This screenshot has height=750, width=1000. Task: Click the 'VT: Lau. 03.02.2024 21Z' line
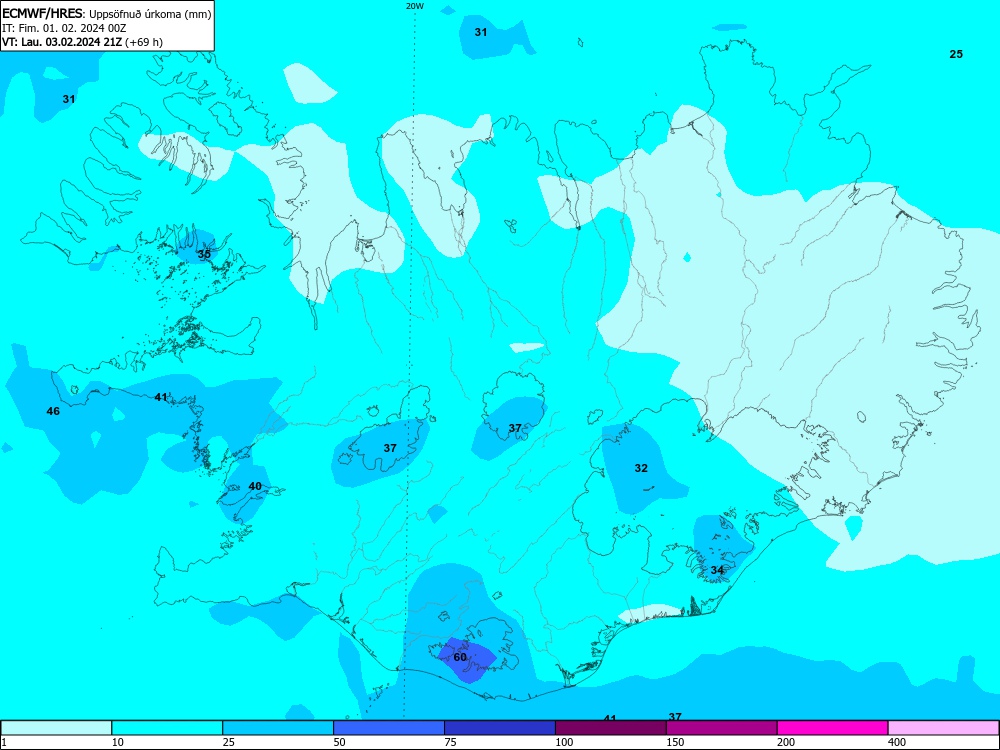(x=63, y=42)
